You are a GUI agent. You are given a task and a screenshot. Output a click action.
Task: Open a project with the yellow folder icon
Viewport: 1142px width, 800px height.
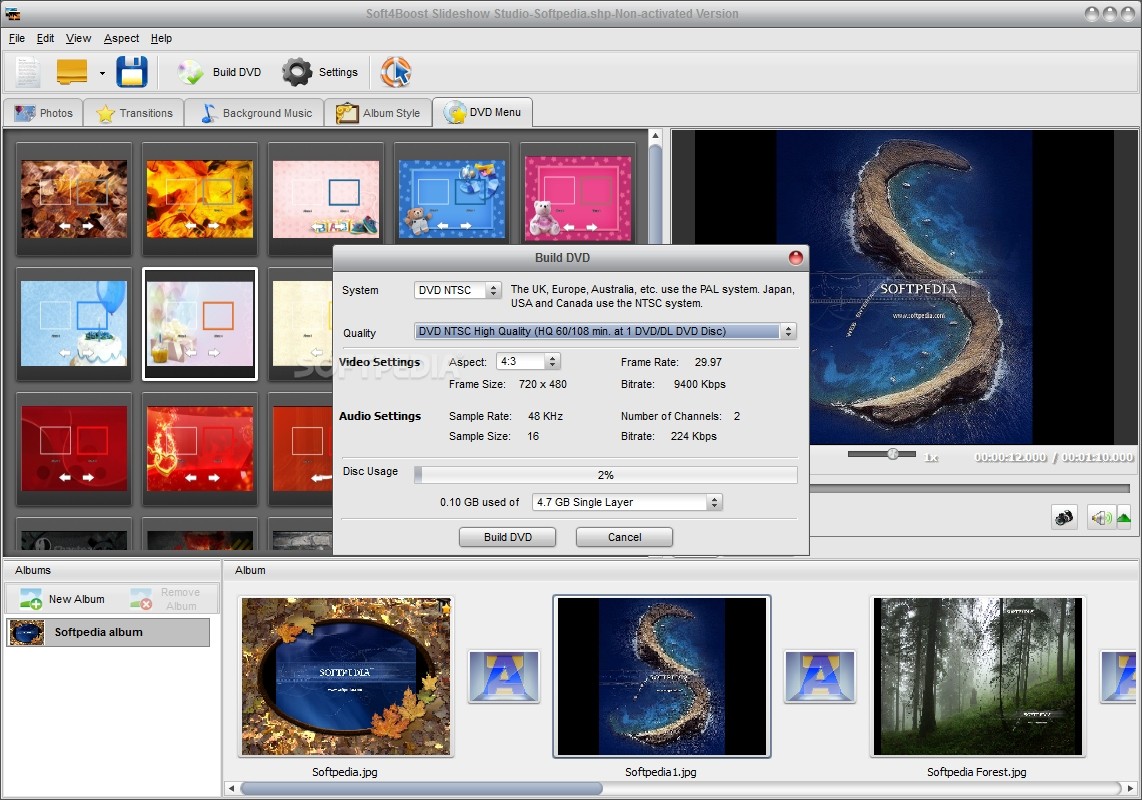[72, 72]
